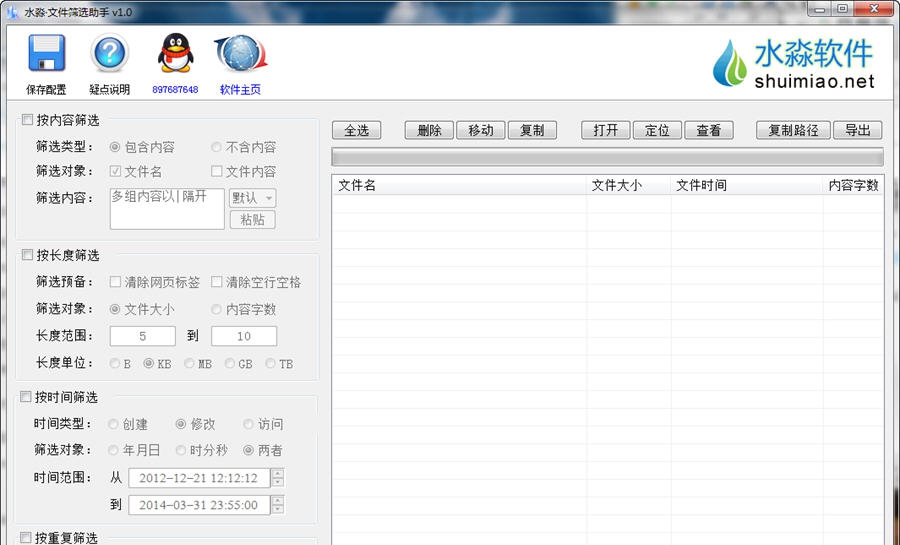This screenshot has width=900, height=545.
Task: Click the floppy disk save configuration icon
Action: pyautogui.click(x=46, y=53)
